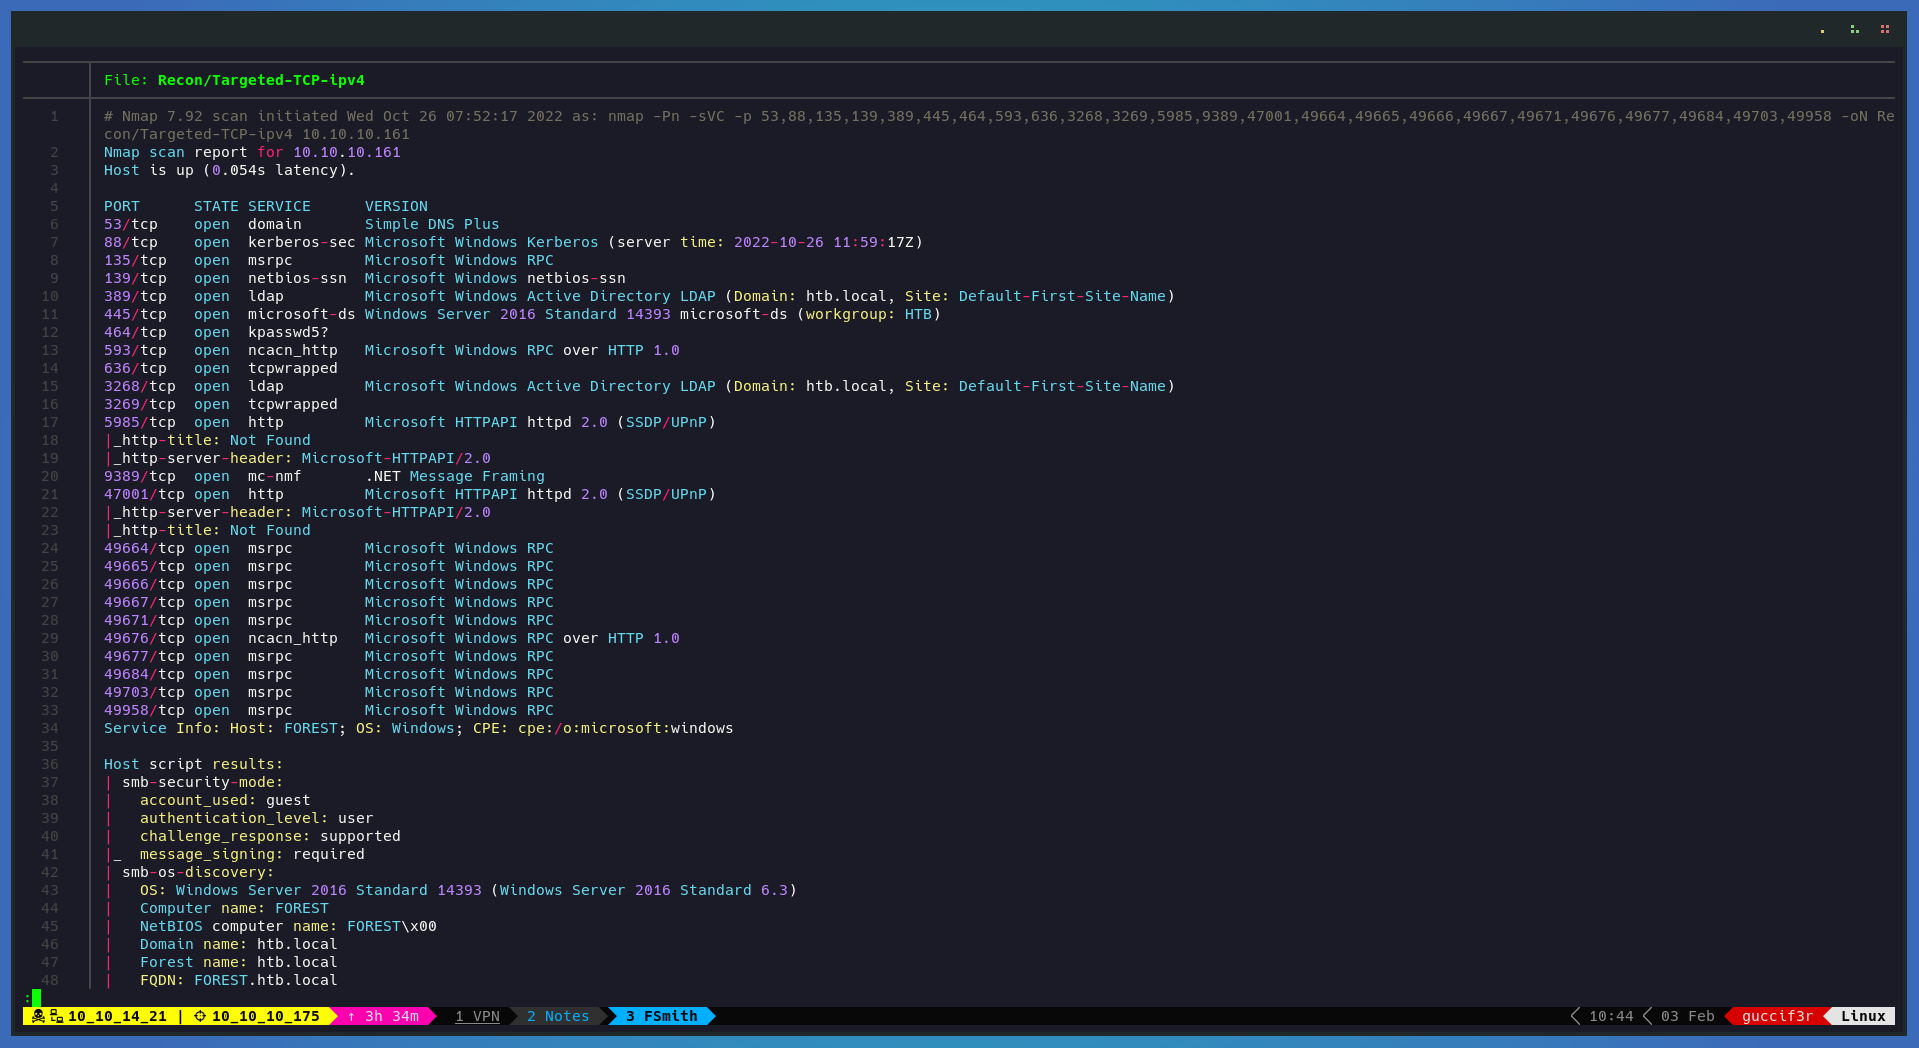Click the red guccif3r username segment
Image resolution: width=1919 pixels, height=1048 pixels.
click(x=1777, y=1016)
